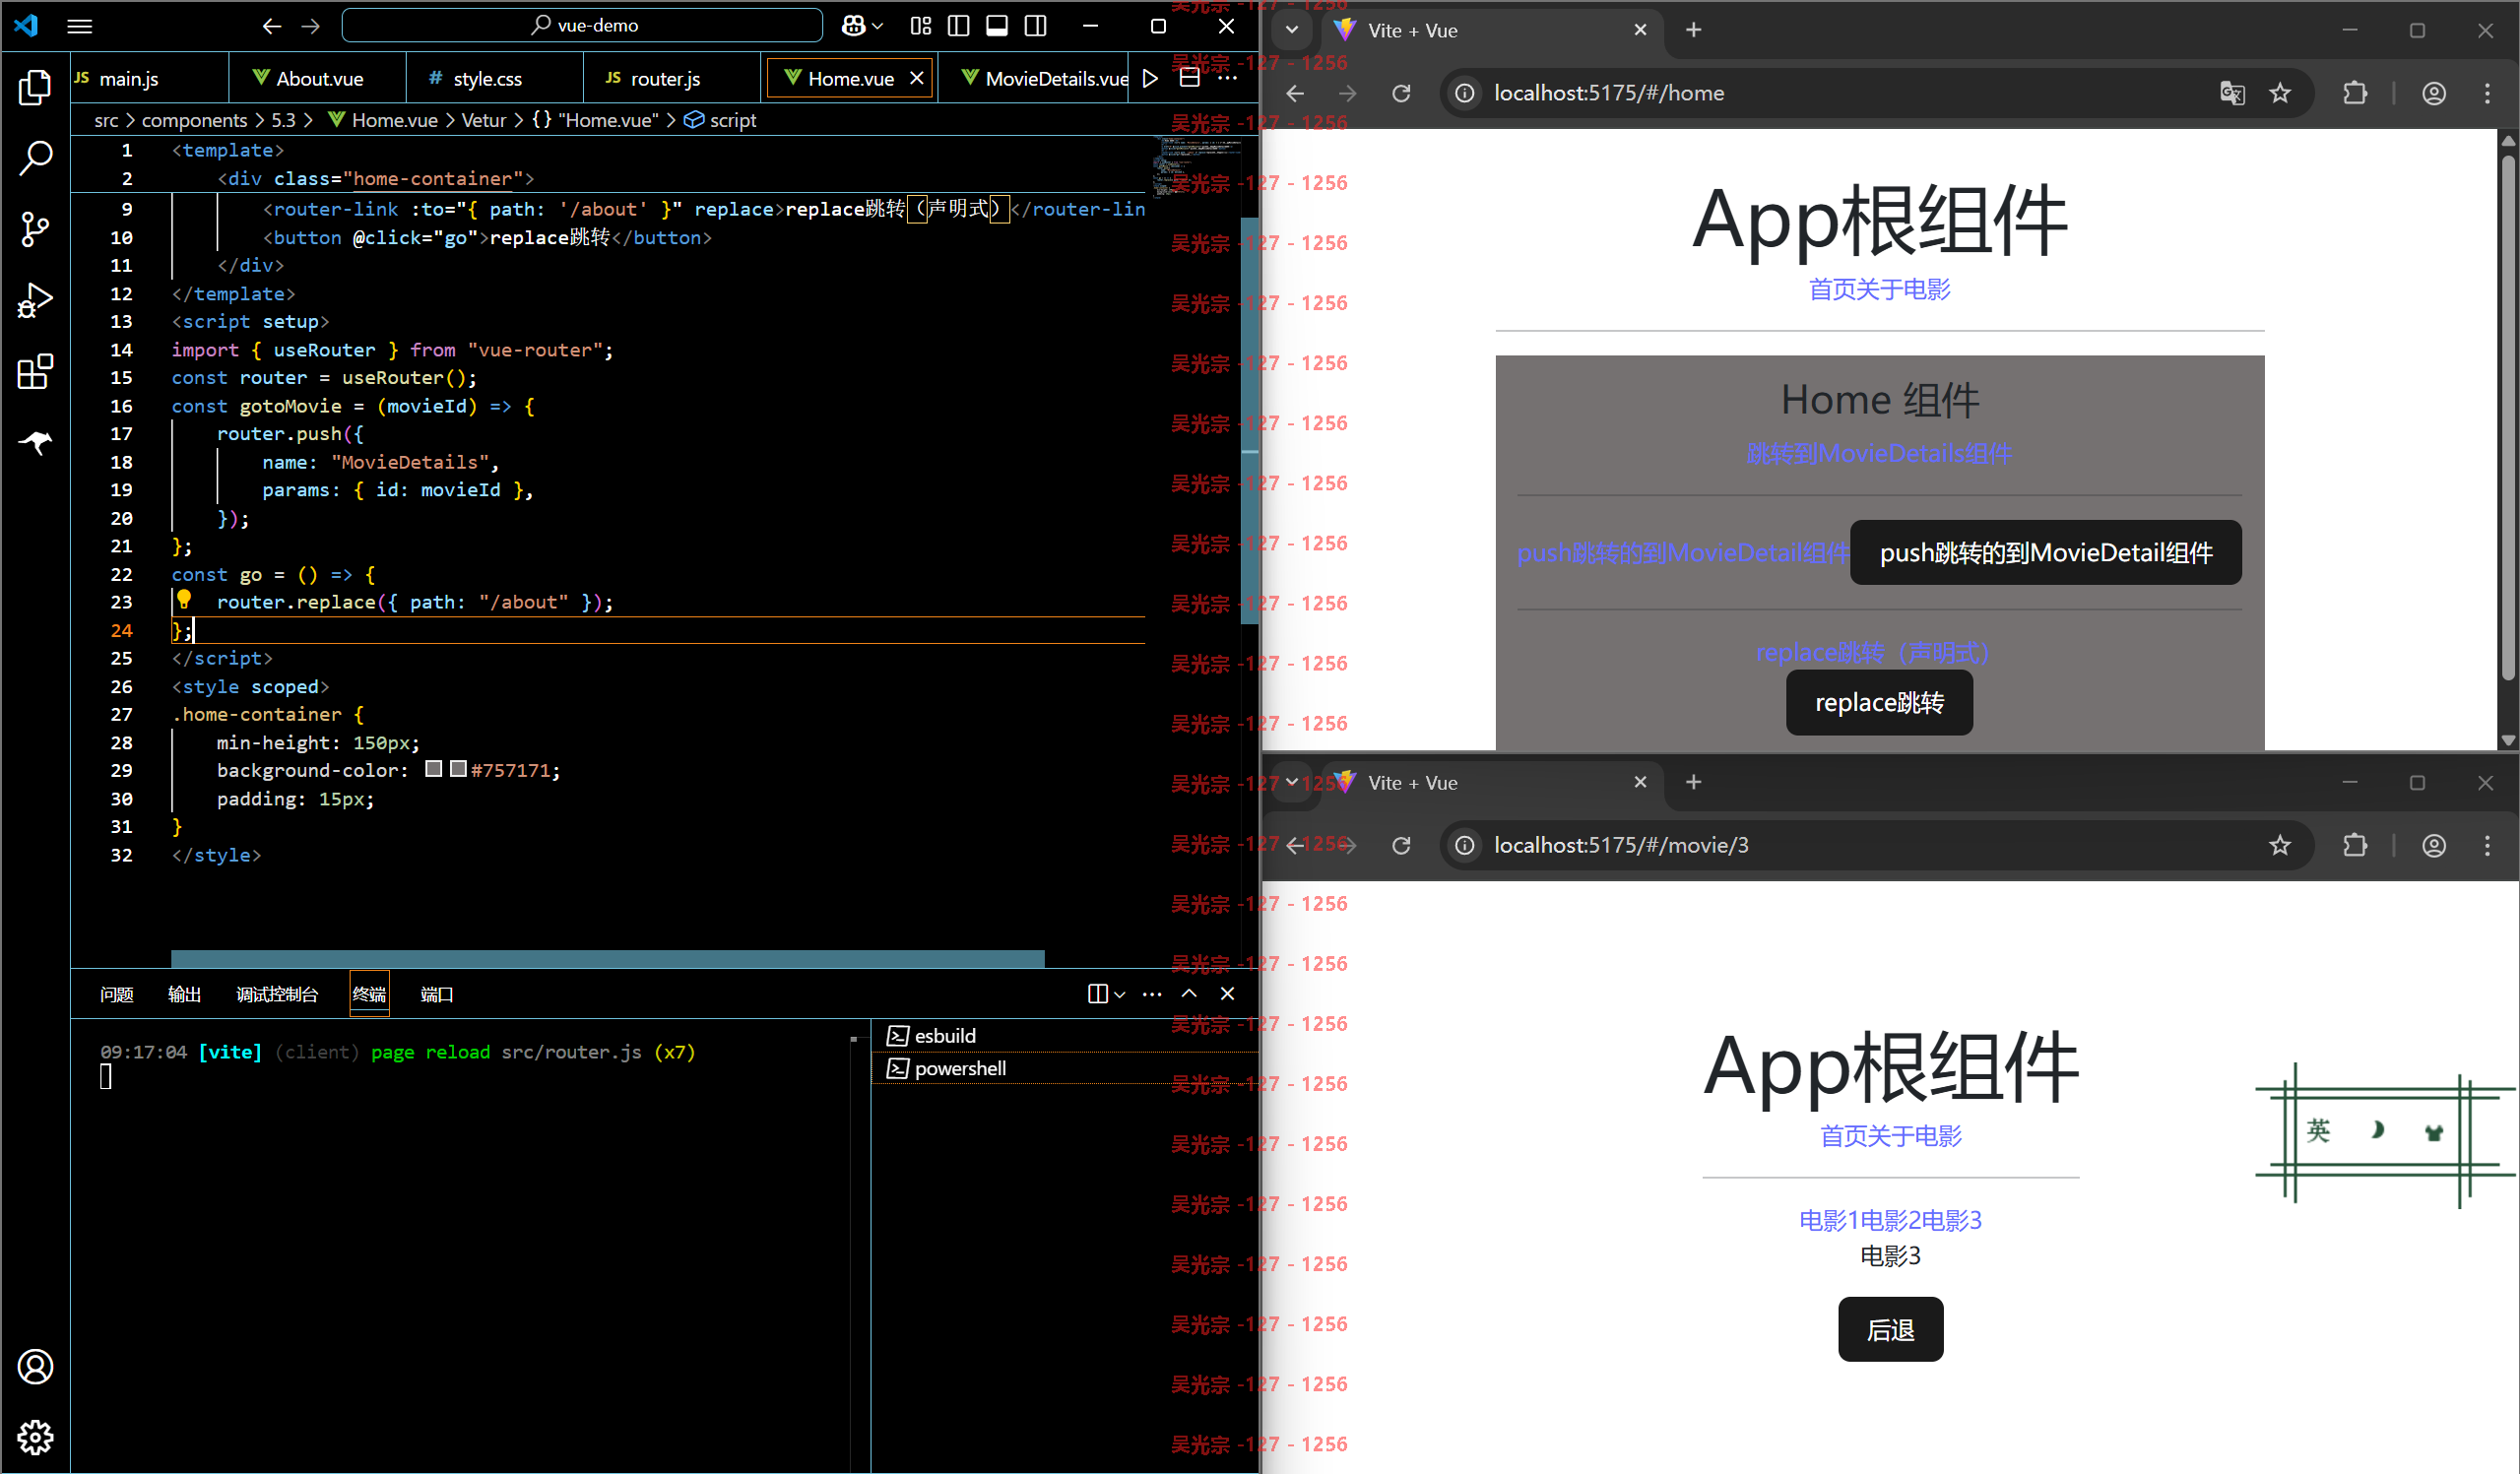
Task: Select the powershell terminal instance
Action: (x=1065, y=1068)
